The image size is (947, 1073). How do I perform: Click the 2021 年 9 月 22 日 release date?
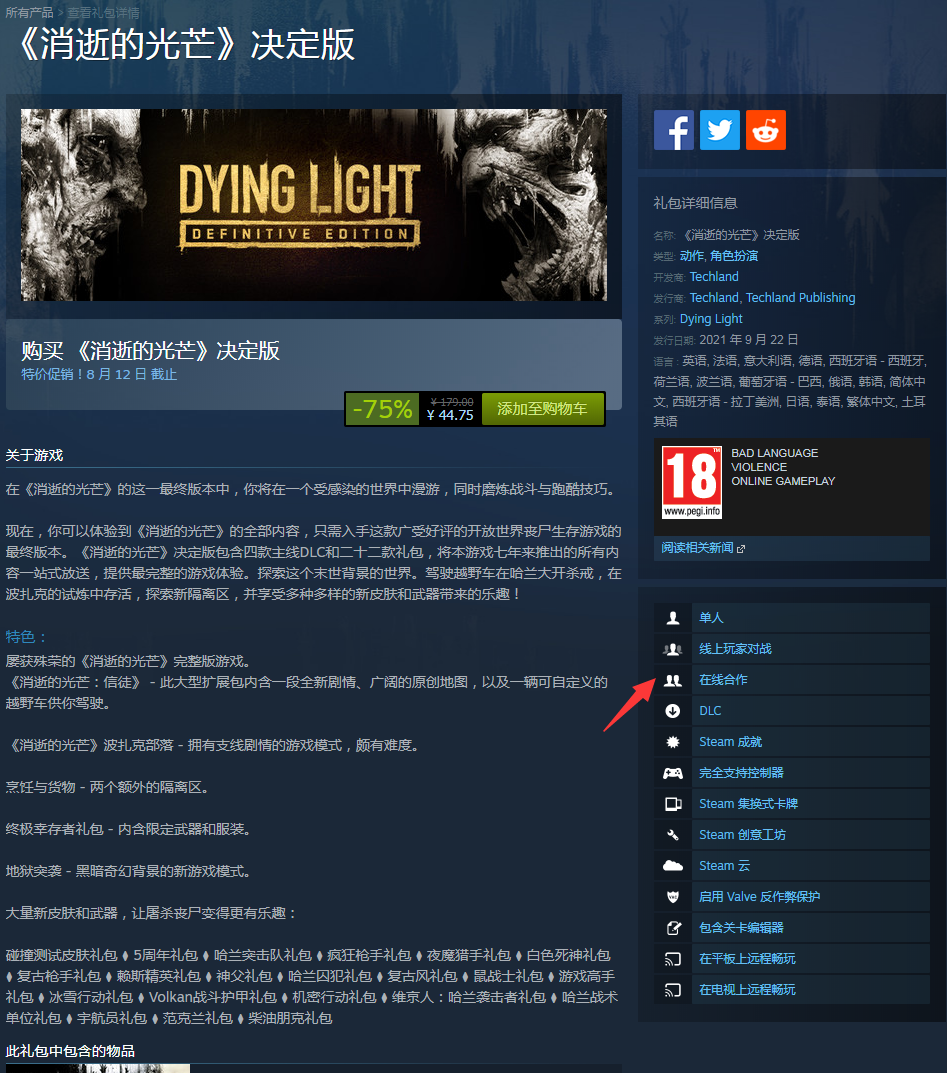click(749, 340)
